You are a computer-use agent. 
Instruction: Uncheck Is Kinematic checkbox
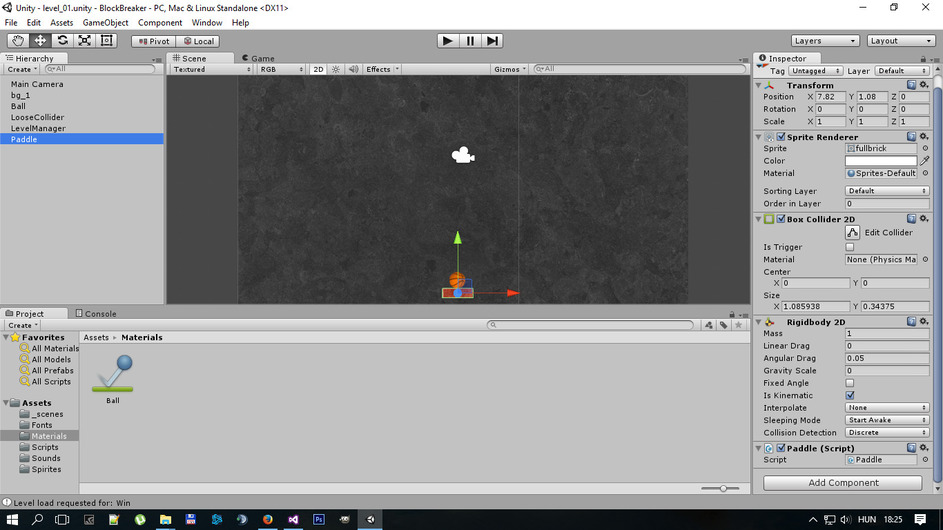pyautogui.click(x=850, y=395)
